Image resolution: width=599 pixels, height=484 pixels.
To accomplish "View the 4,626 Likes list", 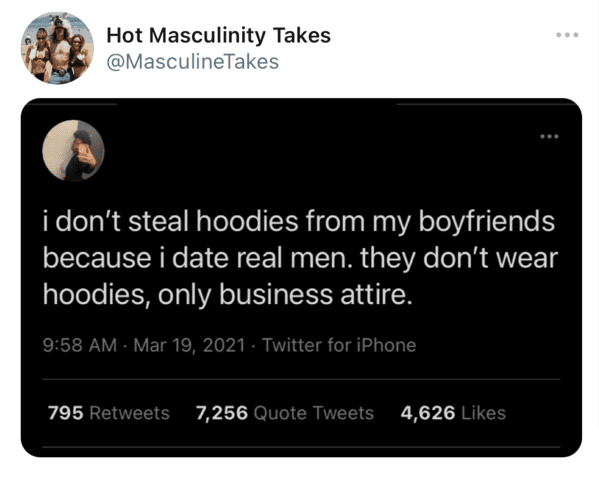I will 453,413.
